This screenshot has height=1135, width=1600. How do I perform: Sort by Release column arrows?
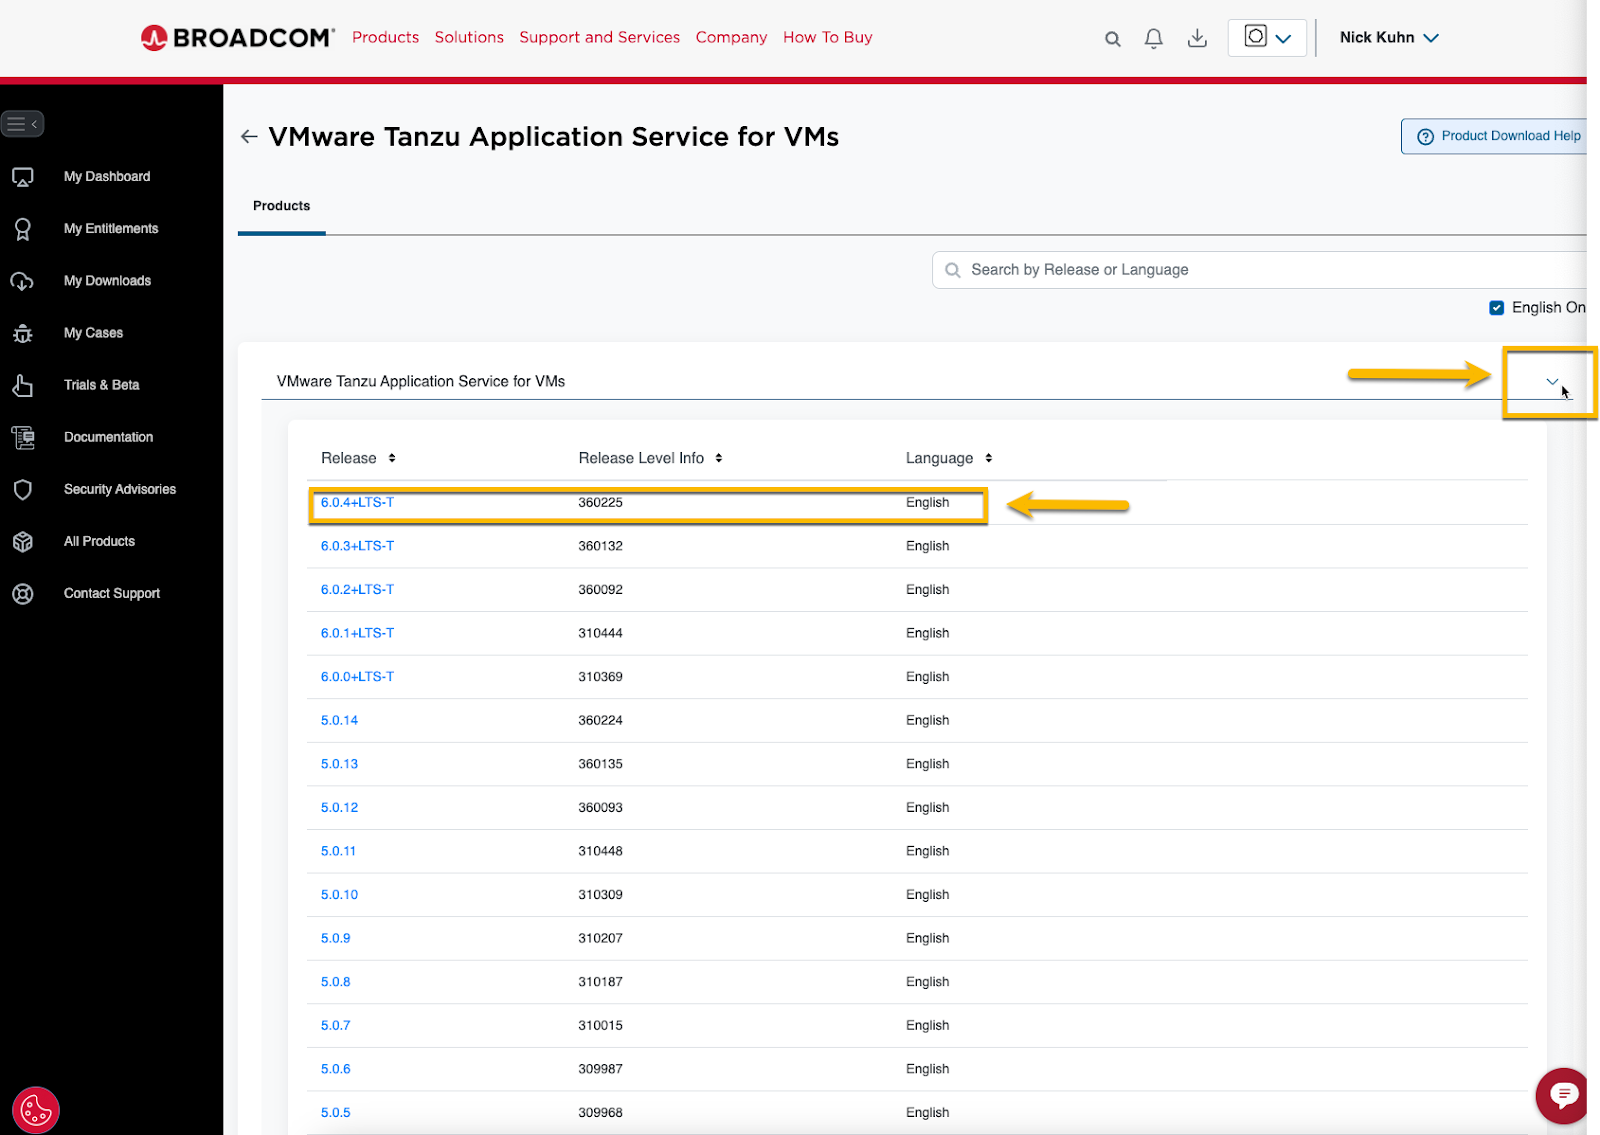pos(392,458)
